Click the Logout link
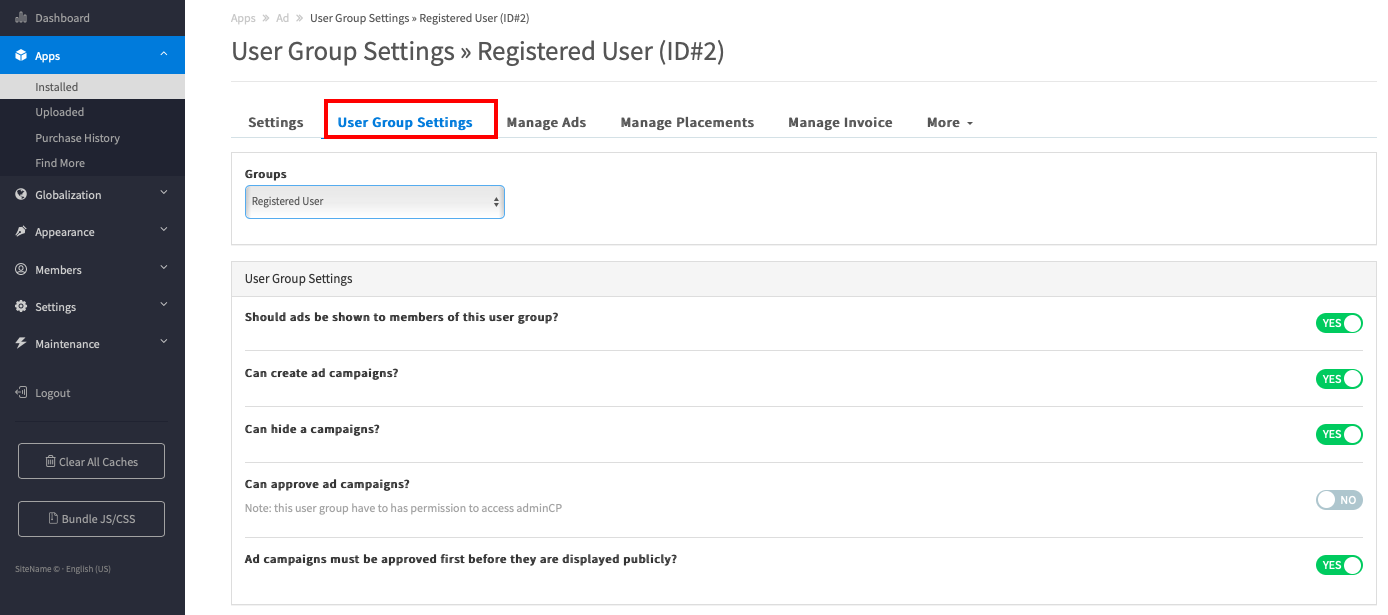This screenshot has width=1388, height=615. click(53, 393)
